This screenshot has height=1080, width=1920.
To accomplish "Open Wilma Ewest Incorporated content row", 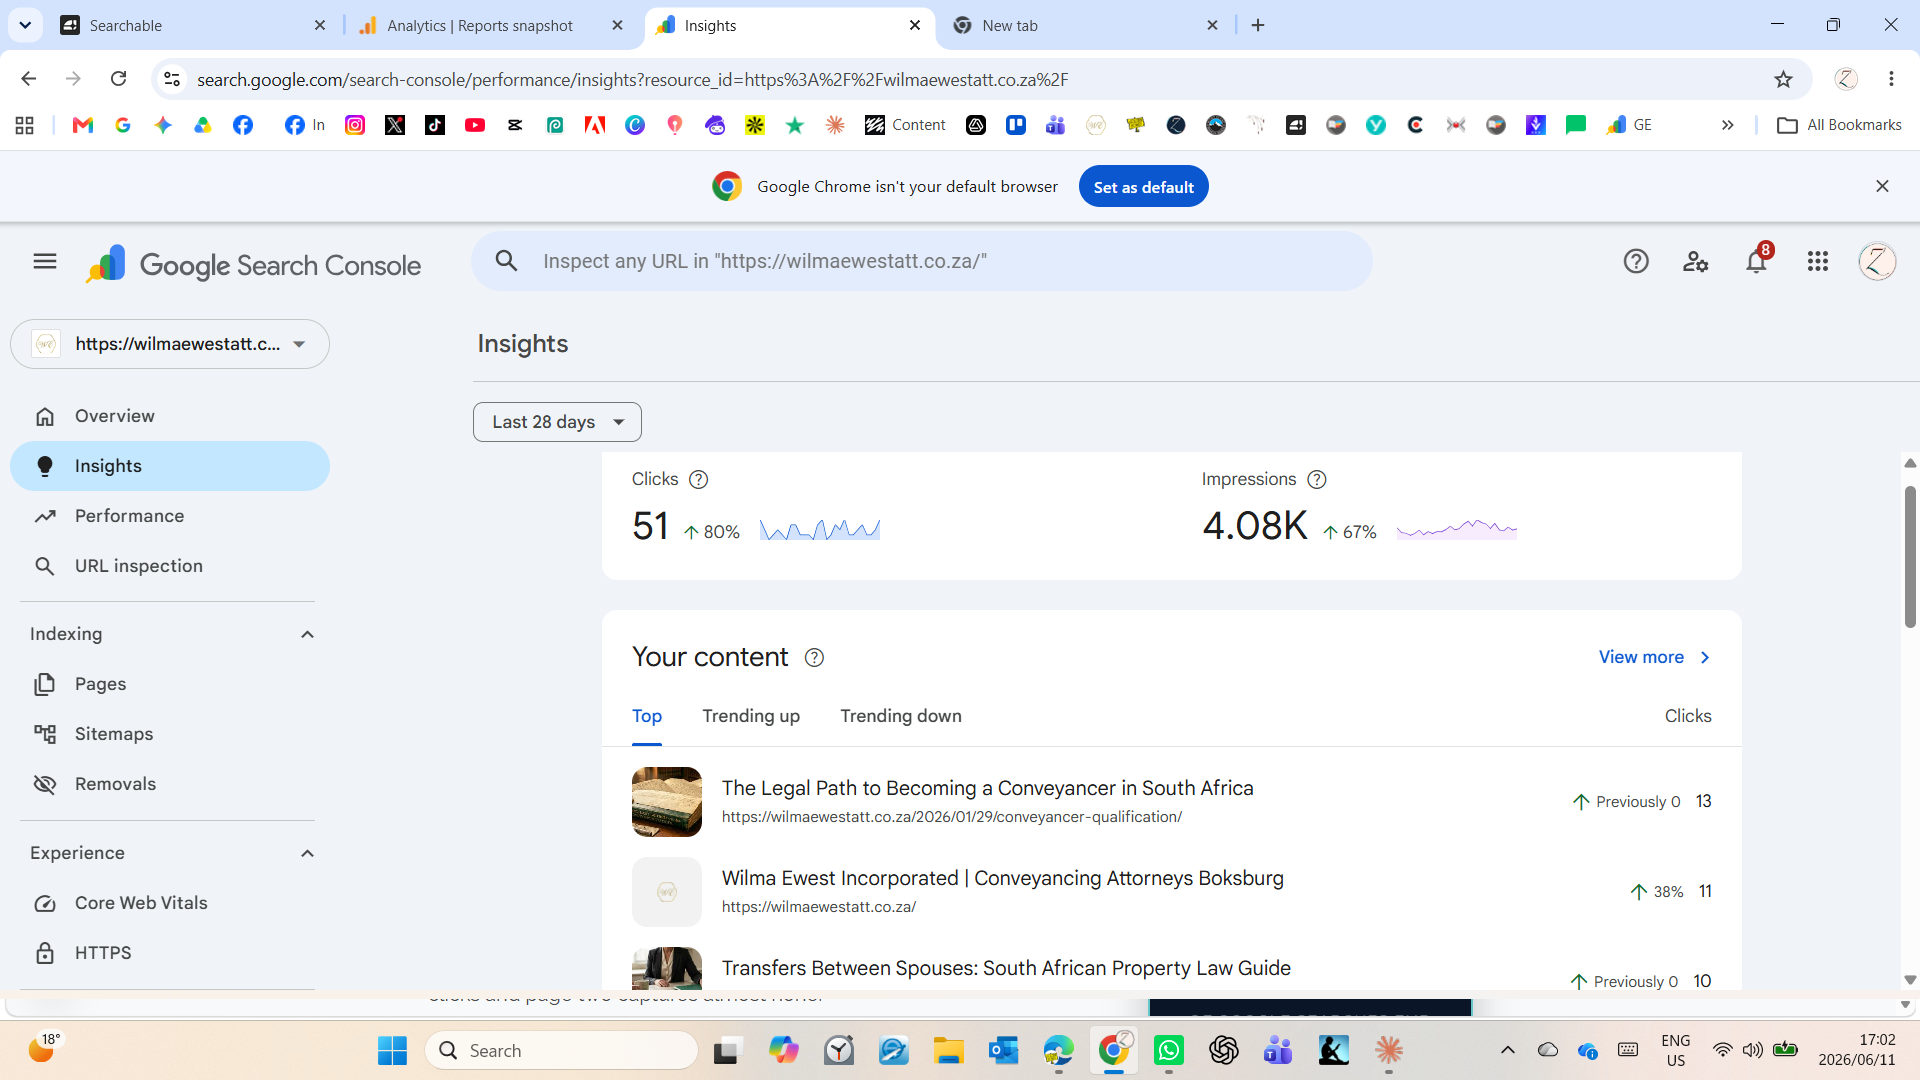I will 1171,892.
